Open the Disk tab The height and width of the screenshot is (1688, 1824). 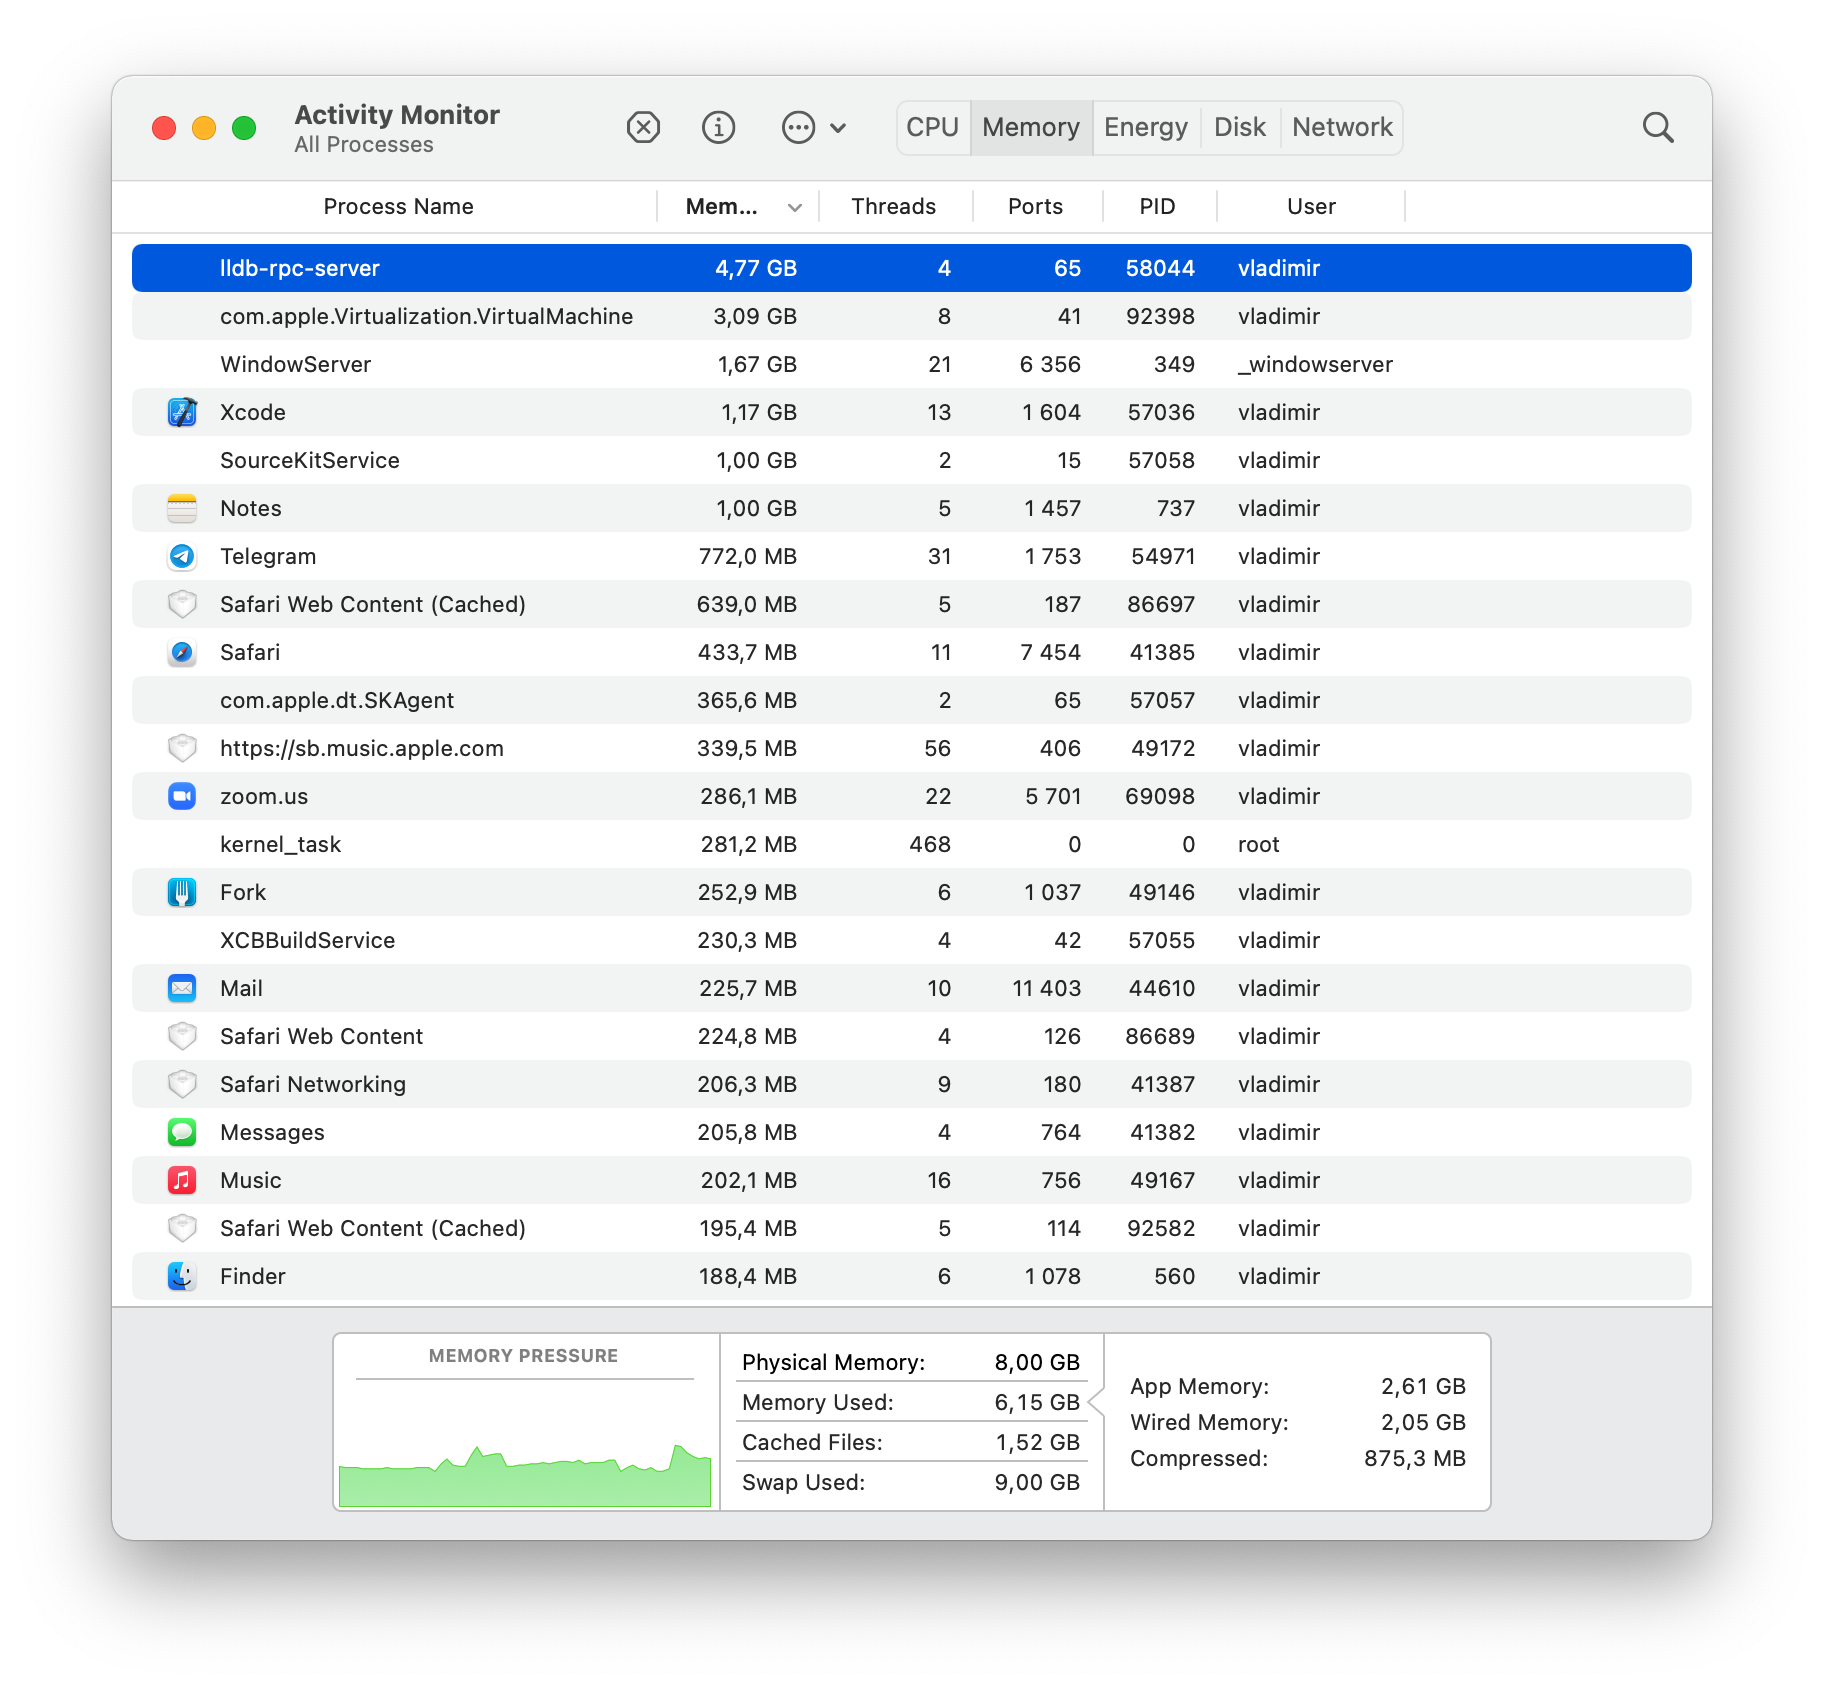(x=1239, y=128)
